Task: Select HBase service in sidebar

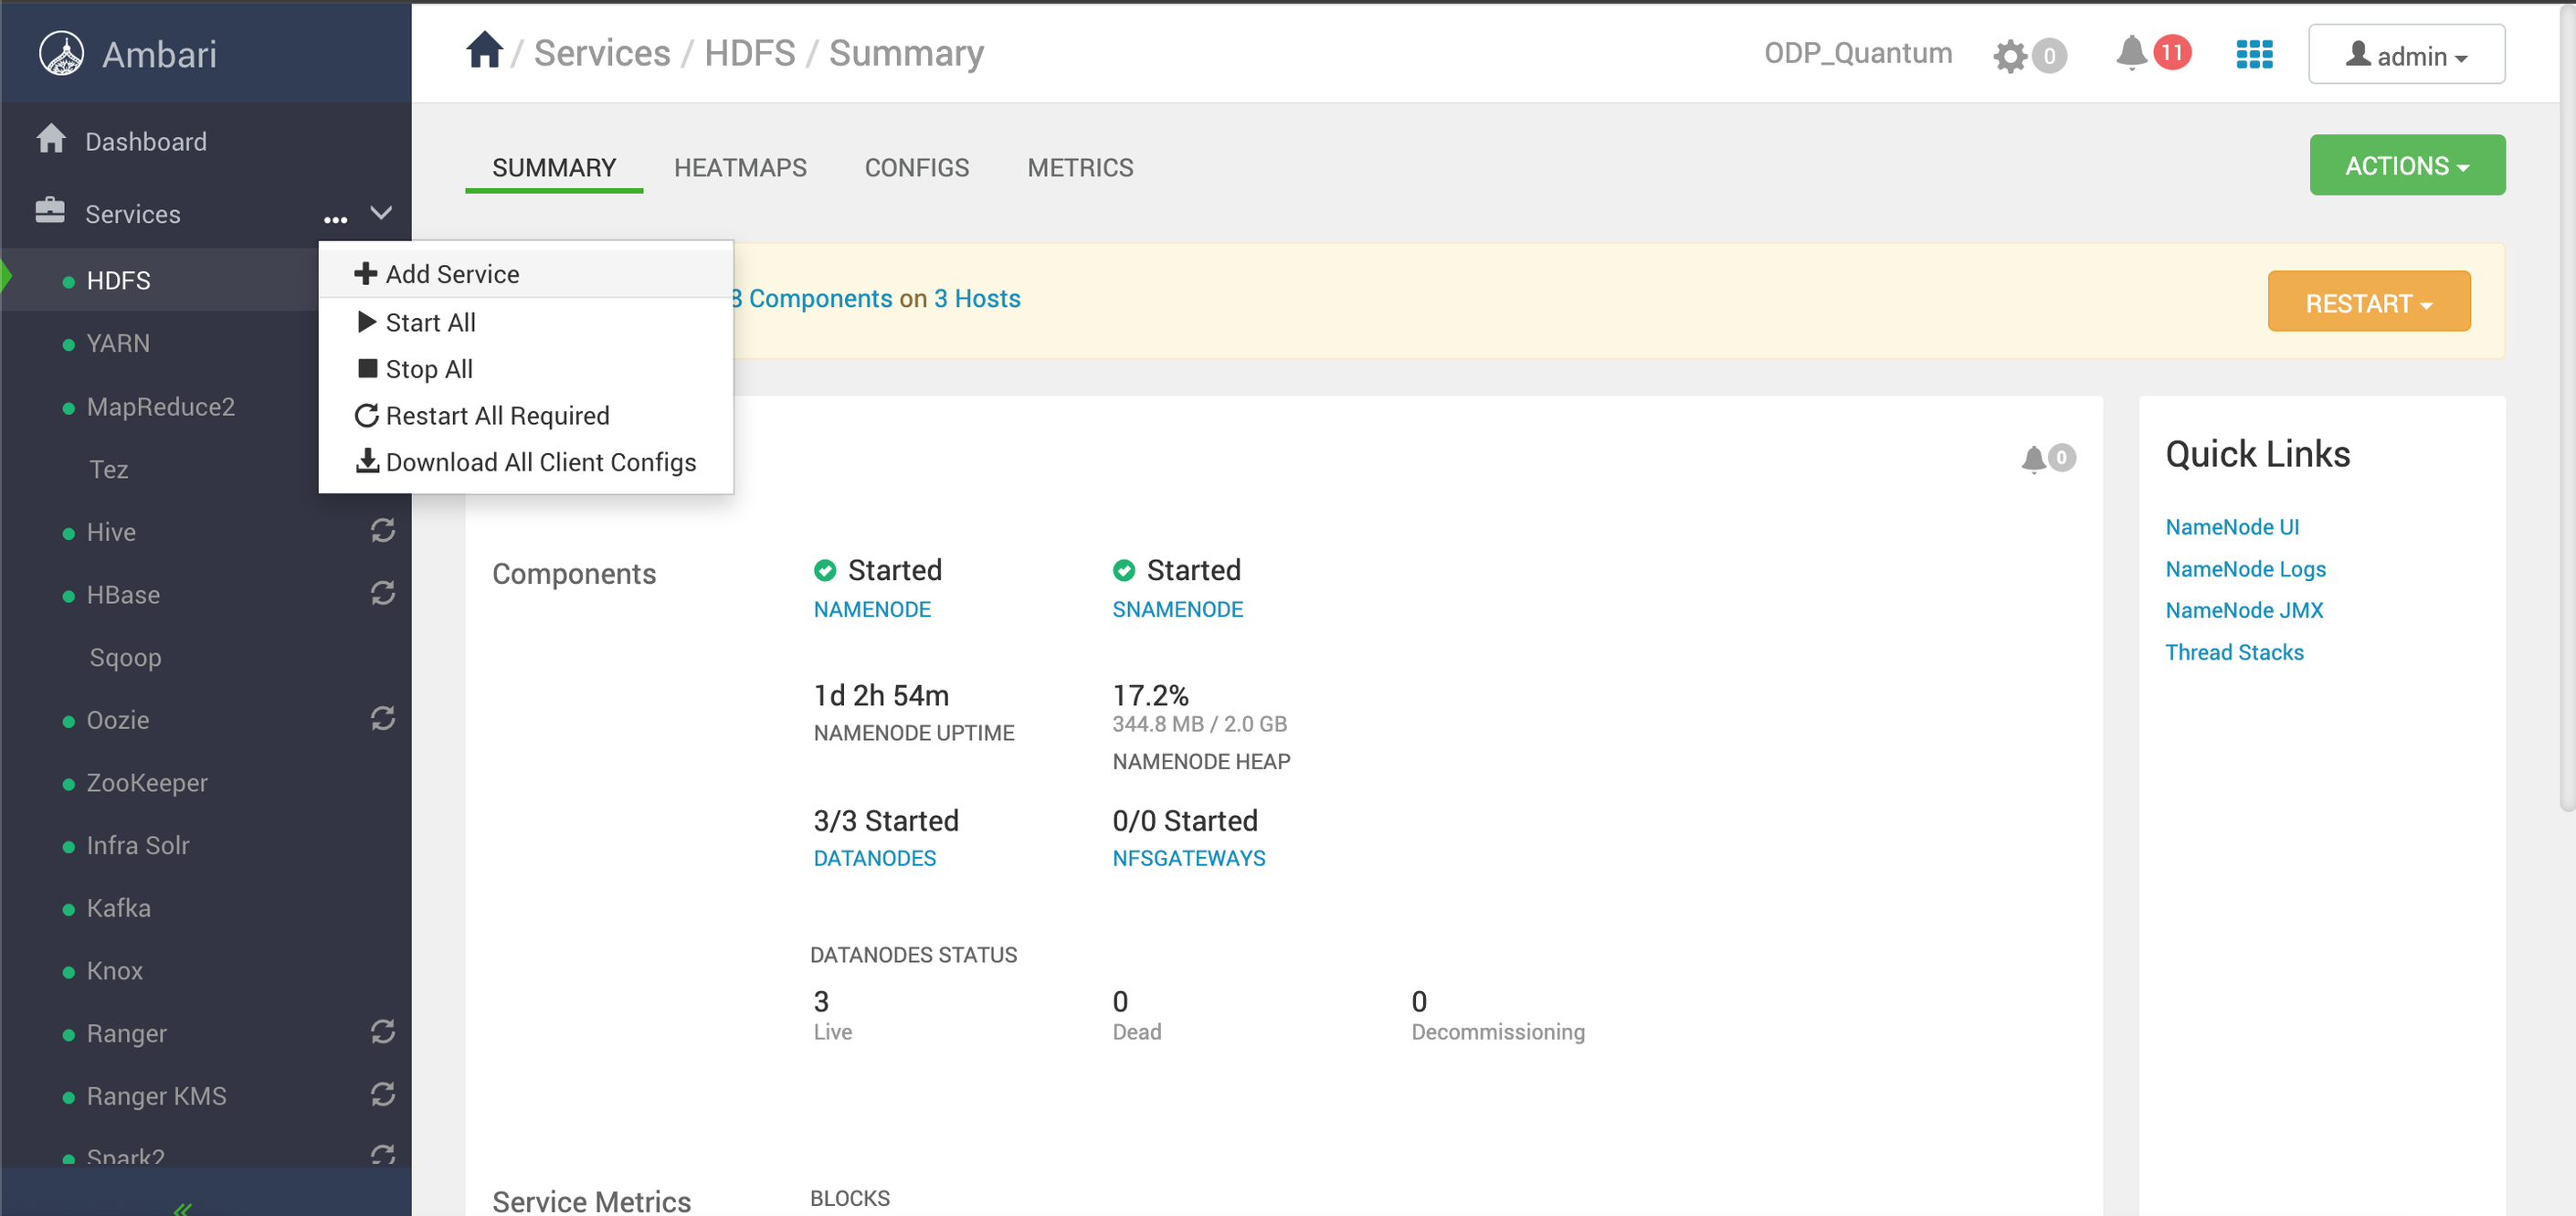Action: coord(123,595)
